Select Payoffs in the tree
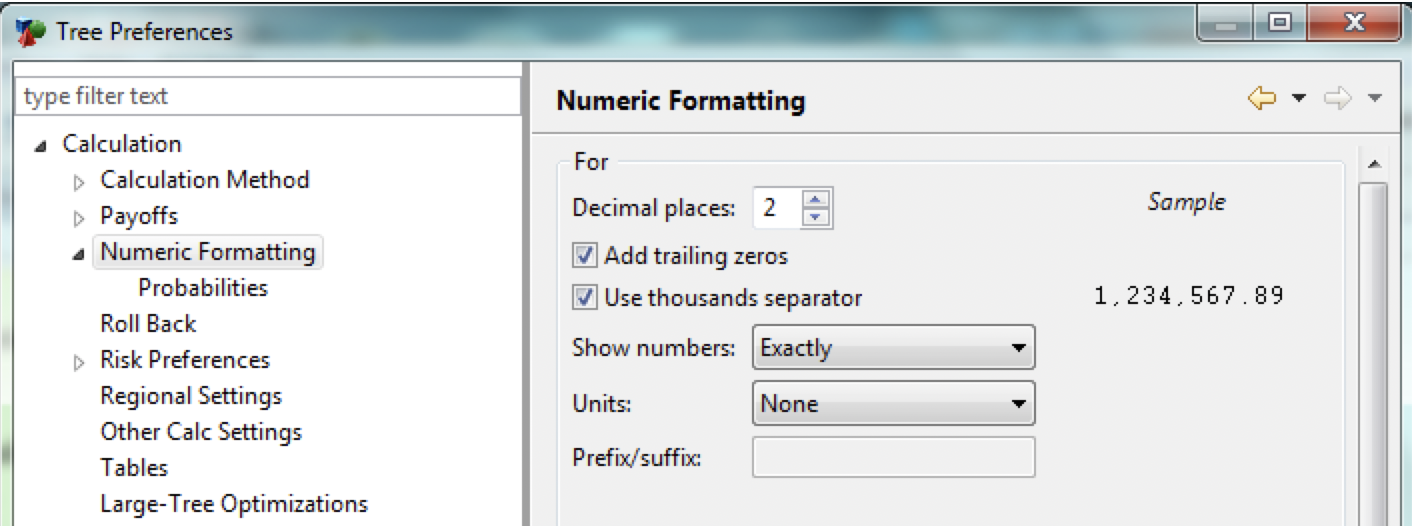The image size is (1412, 532). pyautogui.click(x=139, y=216)
